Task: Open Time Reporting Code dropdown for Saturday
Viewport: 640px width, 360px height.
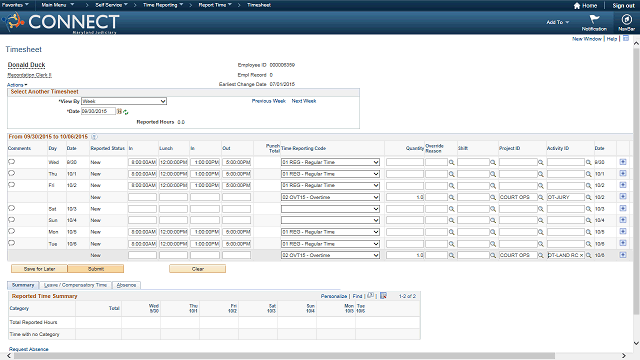Action: [x=330, y=209]
